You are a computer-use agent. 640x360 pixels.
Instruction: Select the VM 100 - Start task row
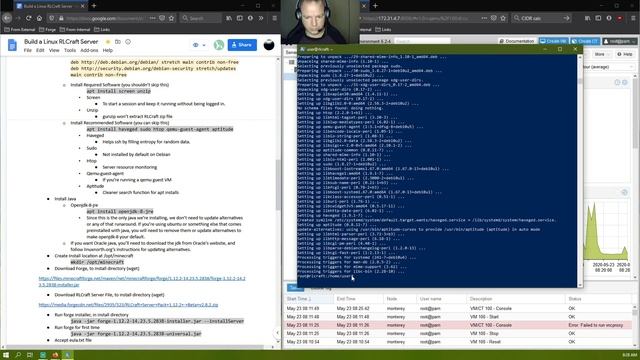point(458,317)
